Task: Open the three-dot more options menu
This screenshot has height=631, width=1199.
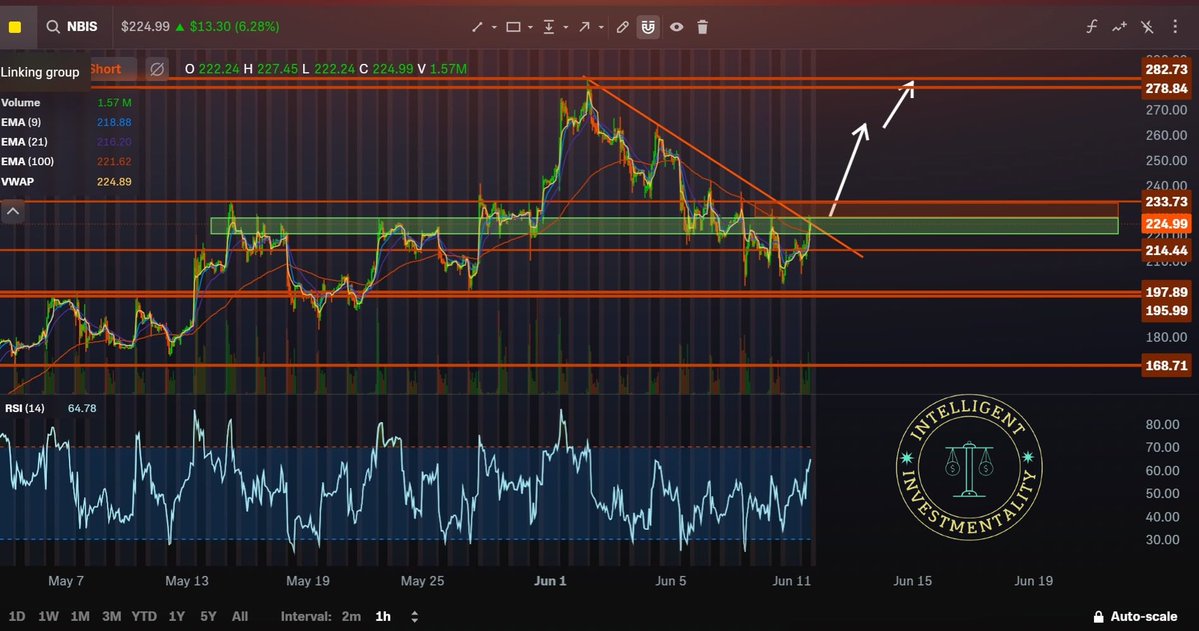Action: click(1175, 27)
